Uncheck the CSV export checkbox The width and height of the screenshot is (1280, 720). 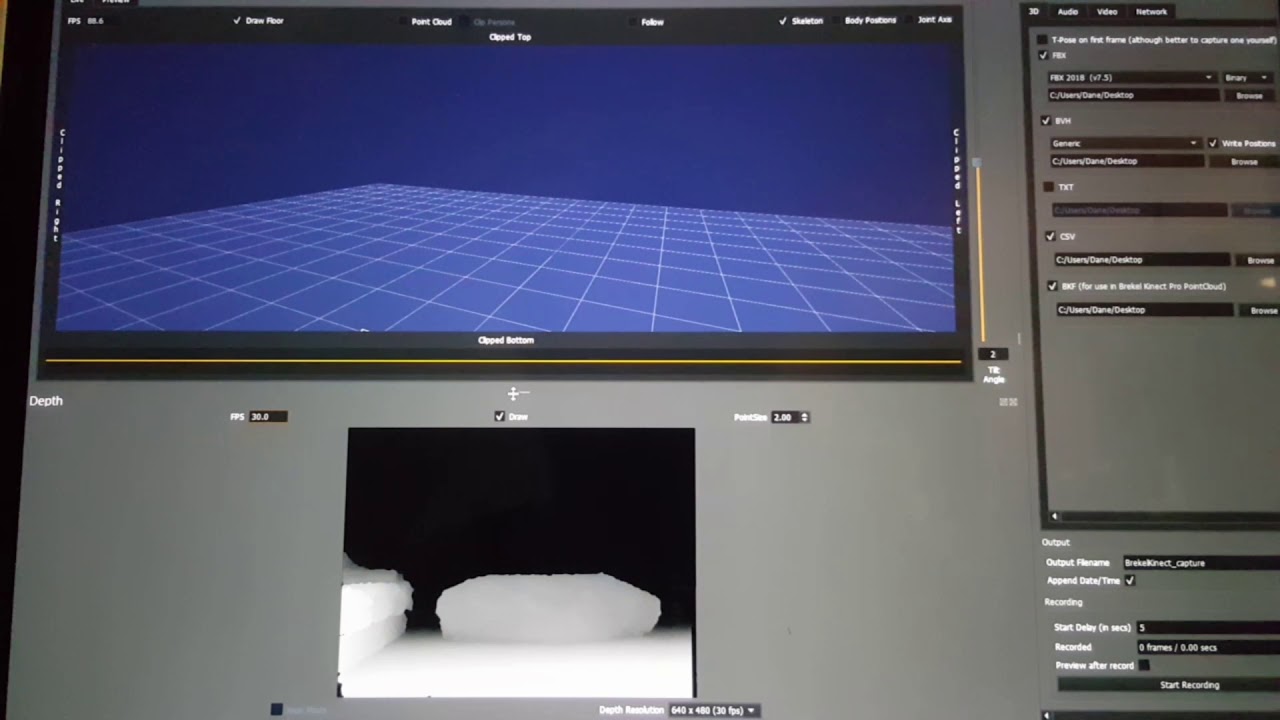point(1050,236)
